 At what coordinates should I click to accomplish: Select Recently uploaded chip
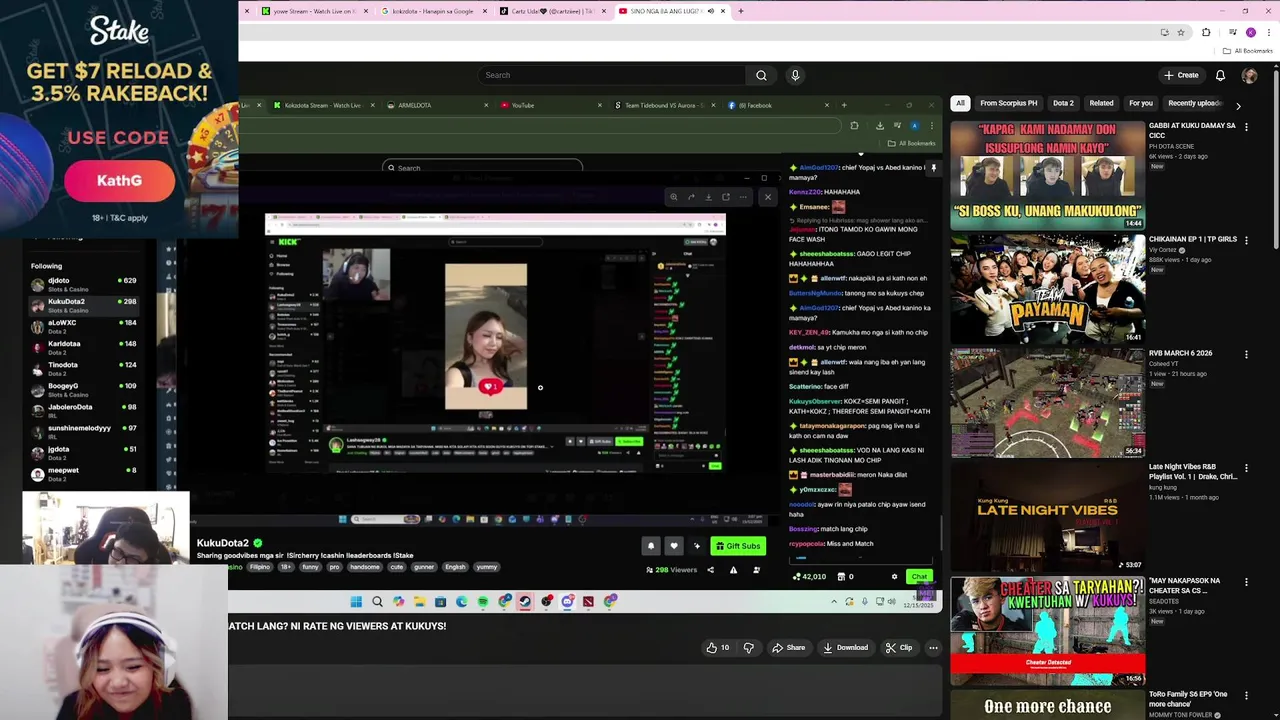[x=1194, y=103]
